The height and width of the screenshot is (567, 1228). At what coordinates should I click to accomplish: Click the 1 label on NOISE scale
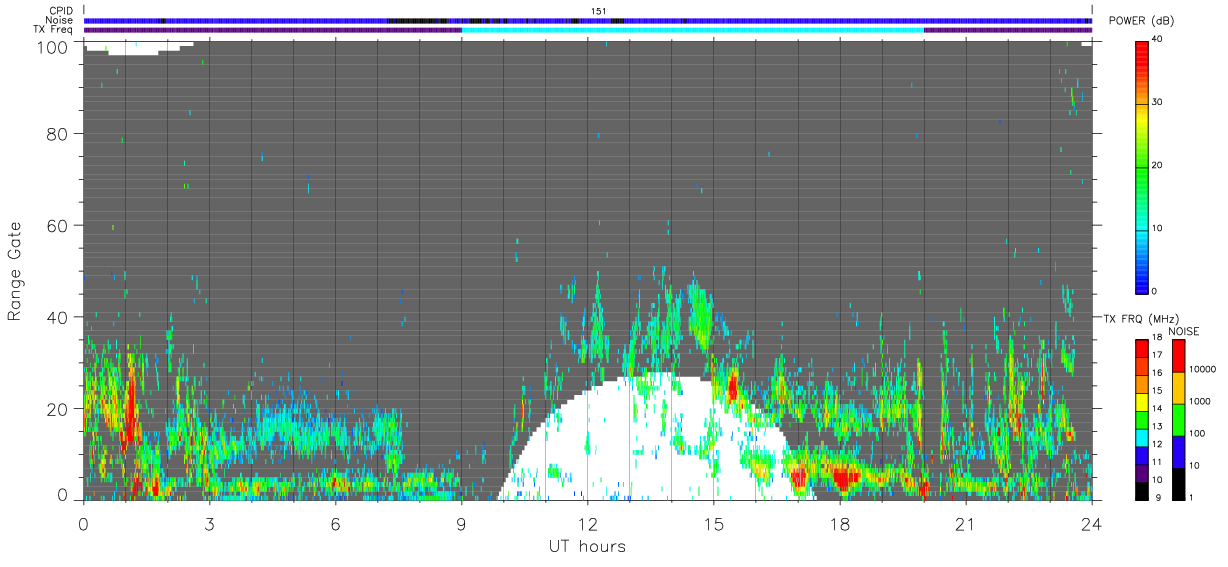[1193, 497]
